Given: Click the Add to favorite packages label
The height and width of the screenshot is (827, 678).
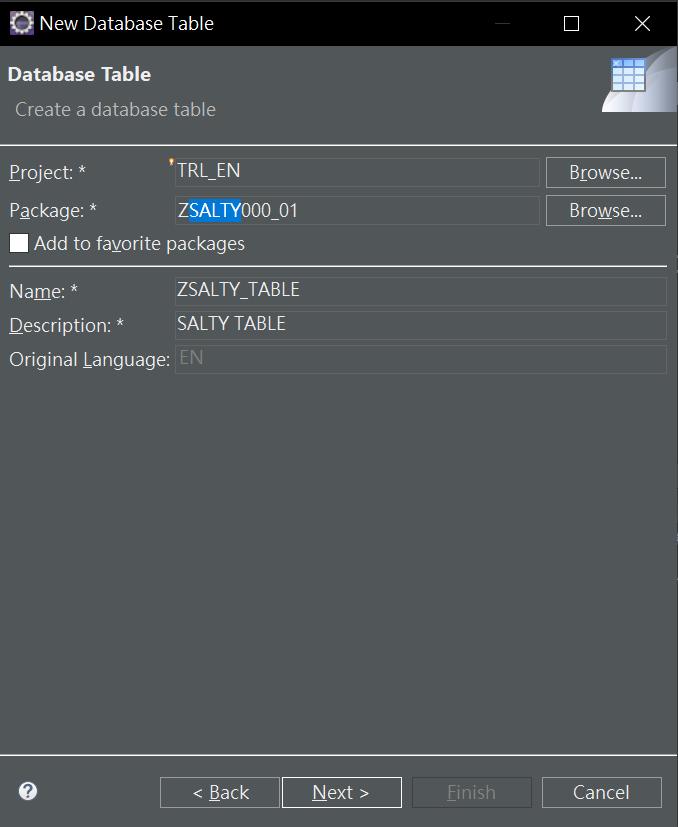Looking at the screenshot, I should click(139, 244).
